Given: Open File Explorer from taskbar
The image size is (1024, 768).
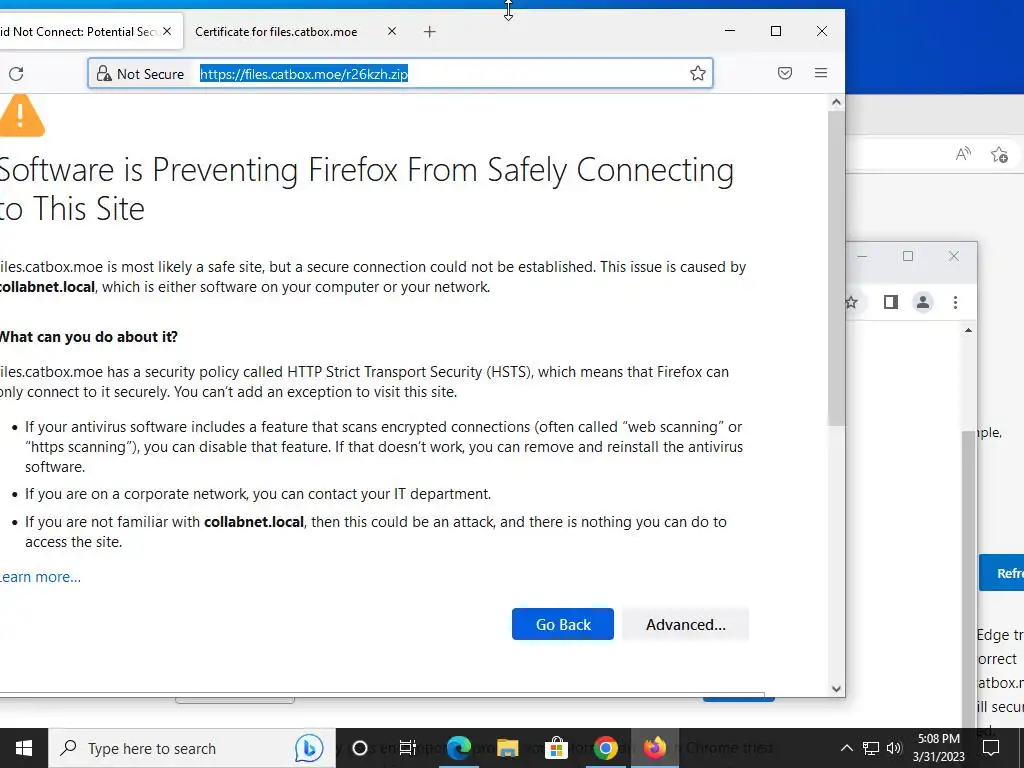Looking at the screenshot, I should (507, 748).
